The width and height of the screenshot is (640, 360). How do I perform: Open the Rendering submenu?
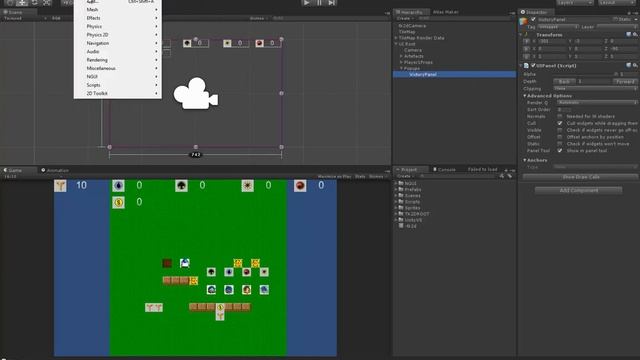118,60
